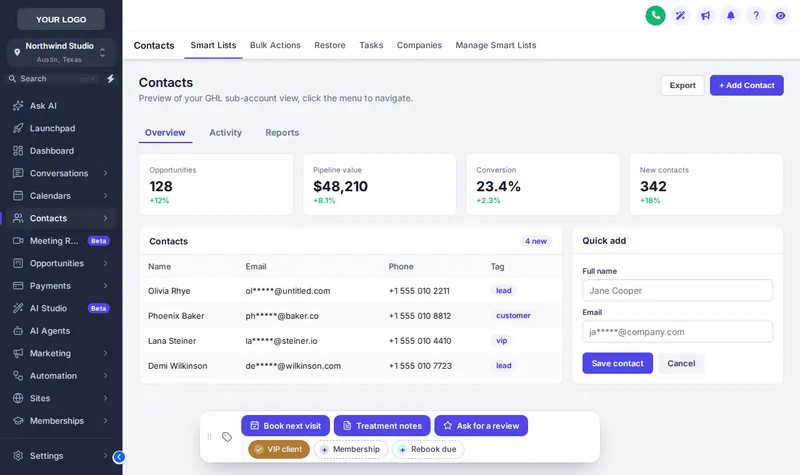The image size is (800, 475).
Task: Expand the Settings submenu chevron
Action: pyautogui.click(x=105, y=456)
